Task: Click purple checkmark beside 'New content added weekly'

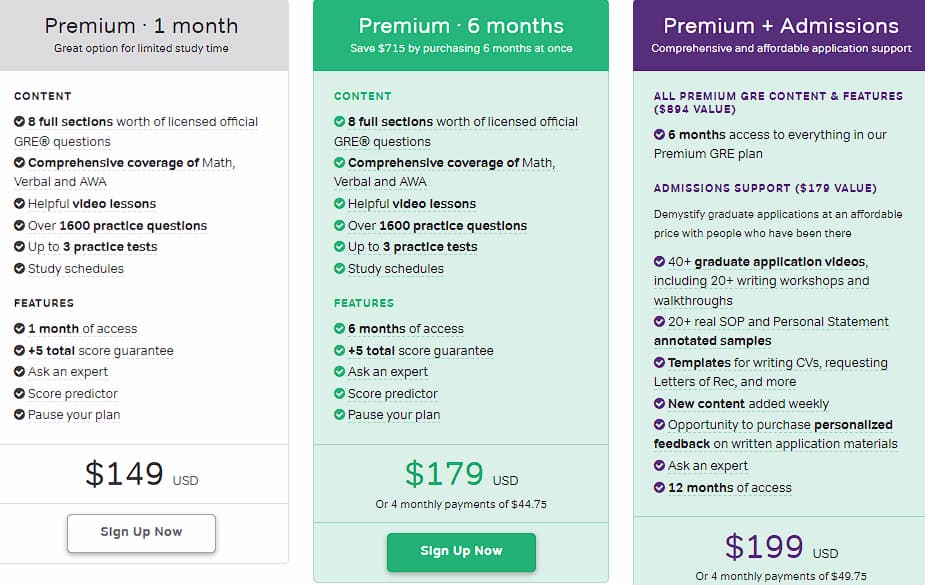Action: pyautogui.click(x=660, y=403)
